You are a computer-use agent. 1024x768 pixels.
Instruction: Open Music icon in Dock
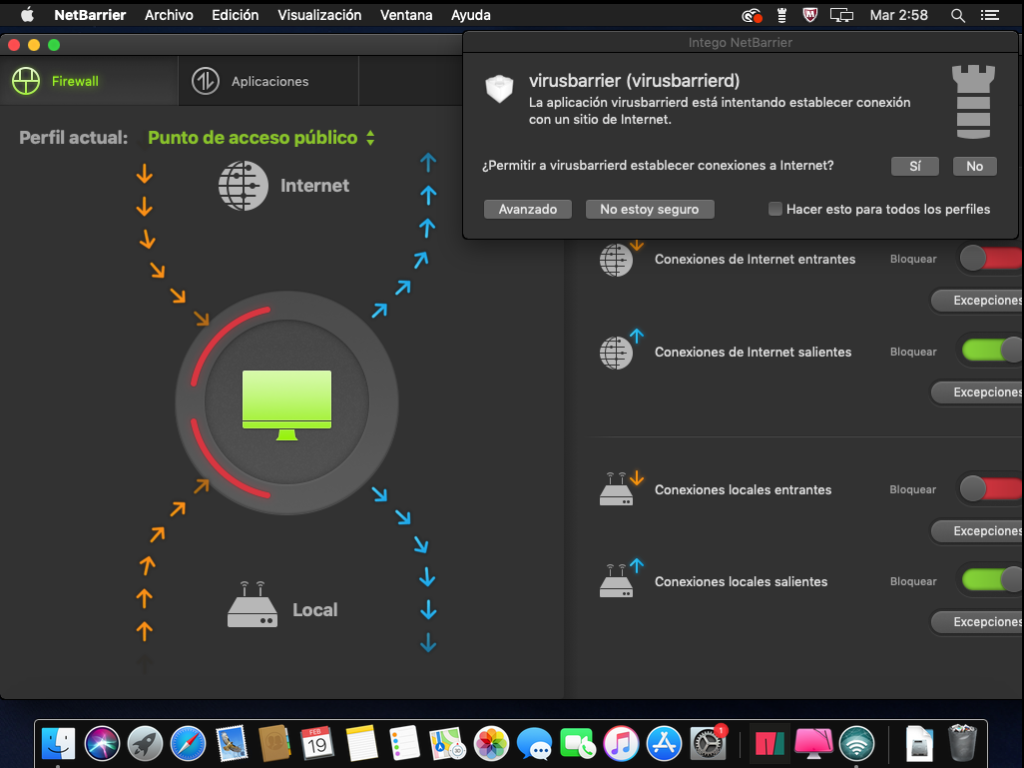620,743
